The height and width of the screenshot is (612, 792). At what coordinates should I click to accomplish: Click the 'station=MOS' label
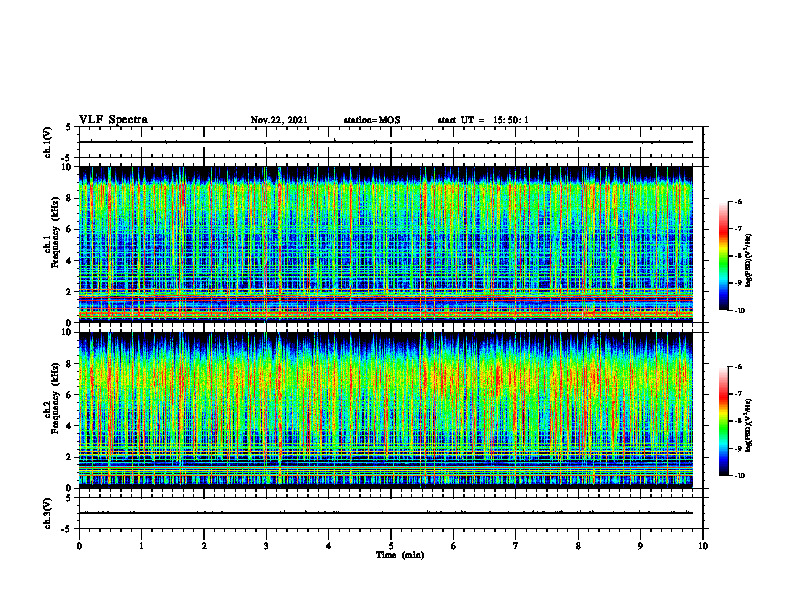tap(372, 120)
